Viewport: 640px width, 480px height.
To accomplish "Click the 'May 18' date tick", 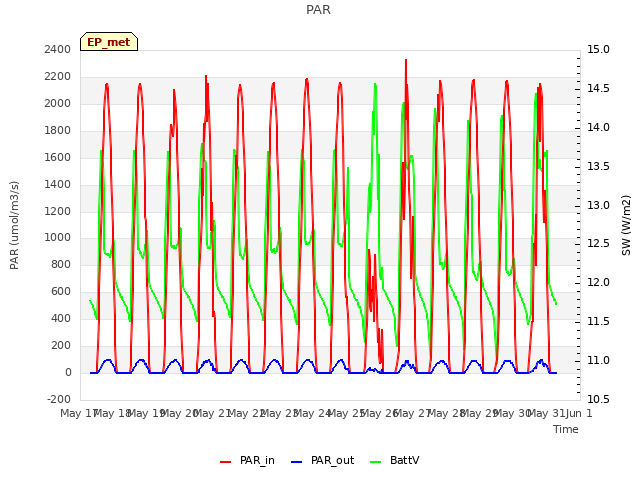I will [x=112, y=414].
